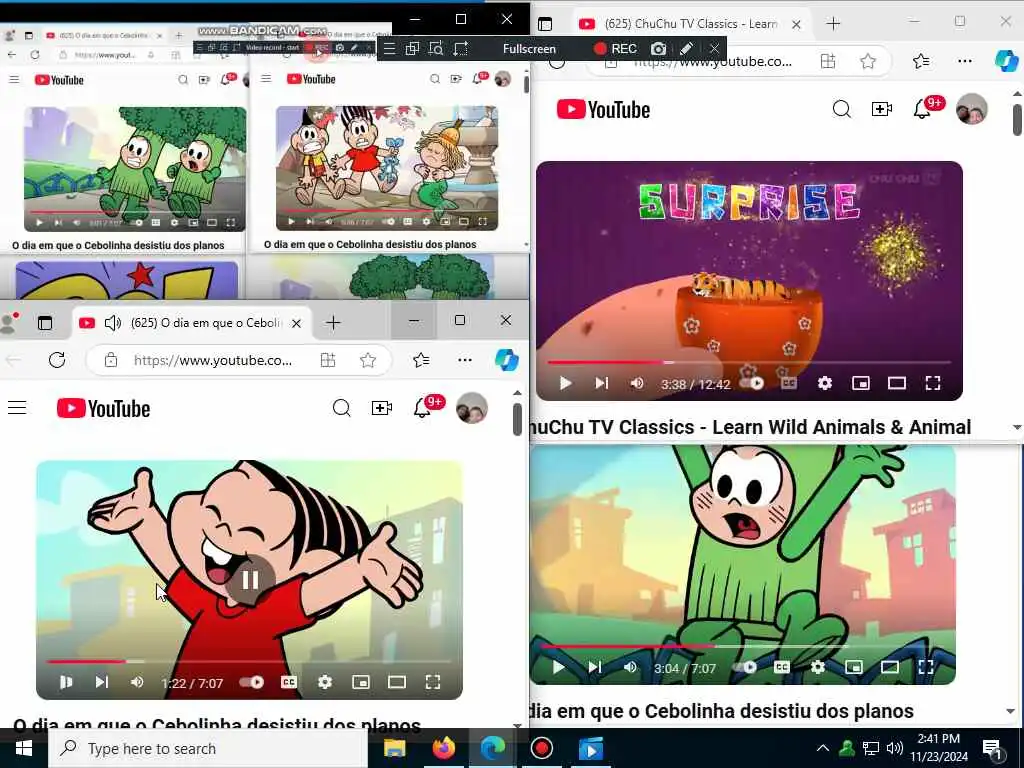
Task: Toggle CC captions in 1:22 / 7:07 player
Action: (289, 682)
